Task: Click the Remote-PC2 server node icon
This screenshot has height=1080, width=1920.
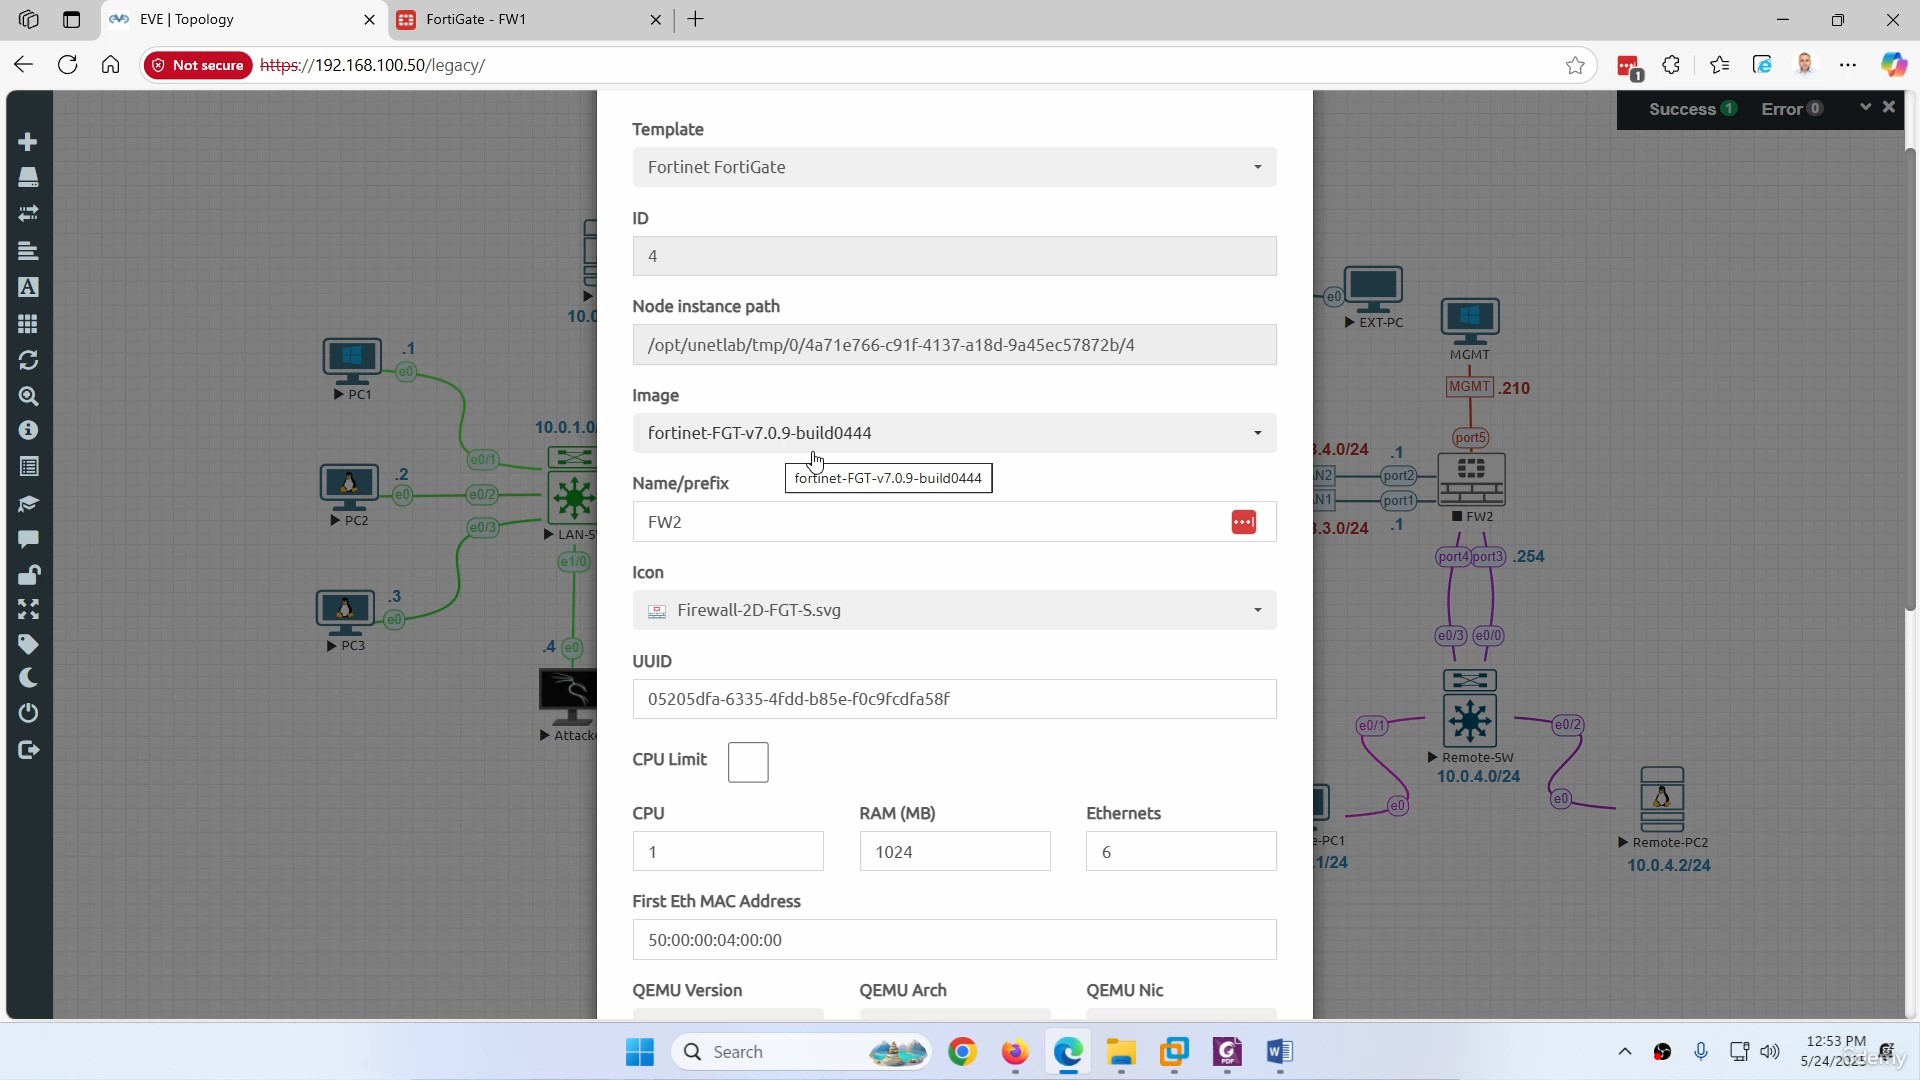Action: coord(1662,800)
